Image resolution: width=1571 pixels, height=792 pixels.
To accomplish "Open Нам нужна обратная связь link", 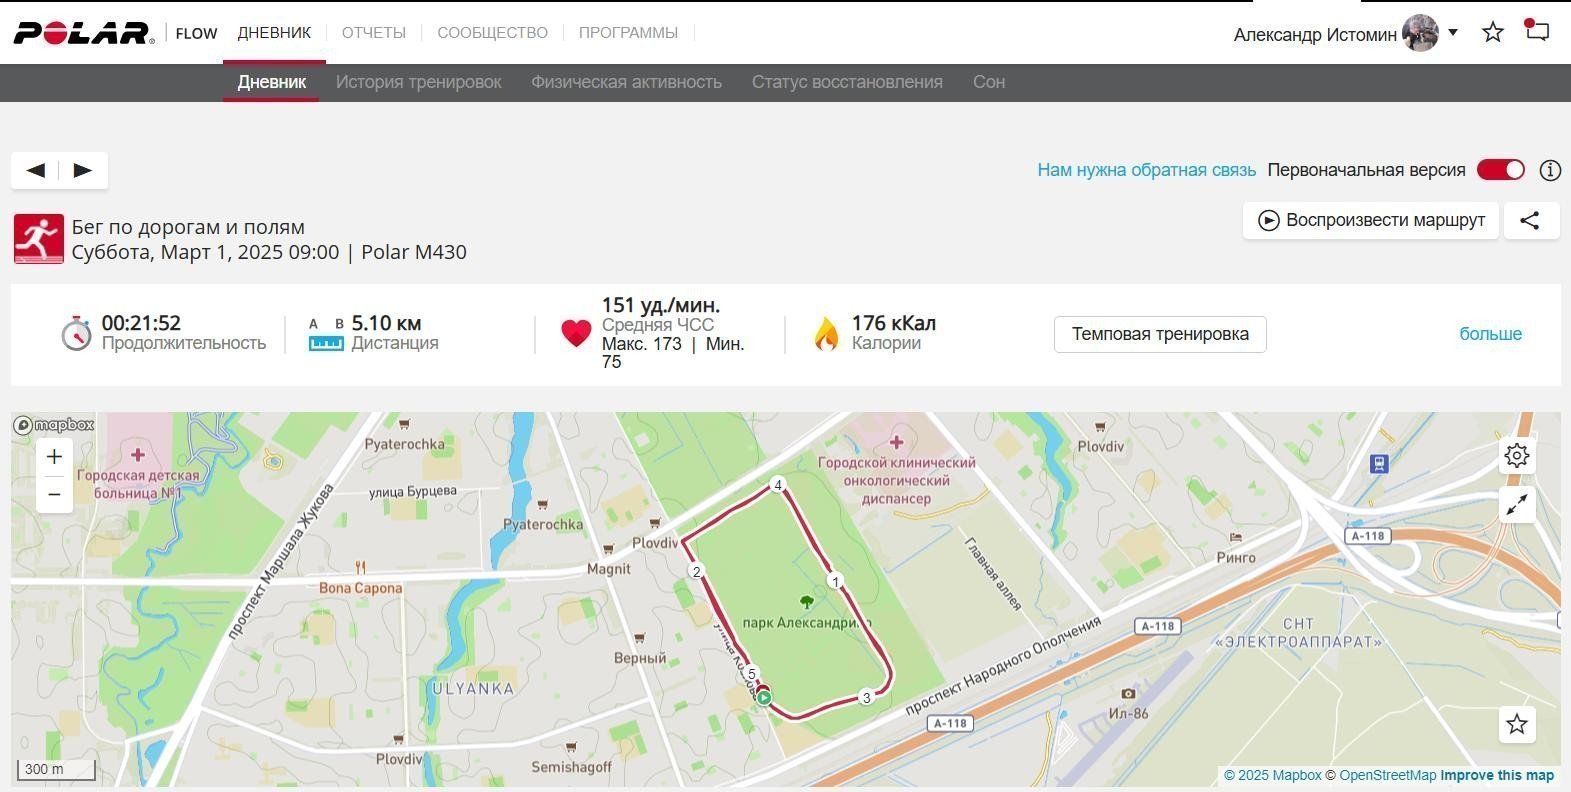I will pyautogui.click(x=1146, y=170).
